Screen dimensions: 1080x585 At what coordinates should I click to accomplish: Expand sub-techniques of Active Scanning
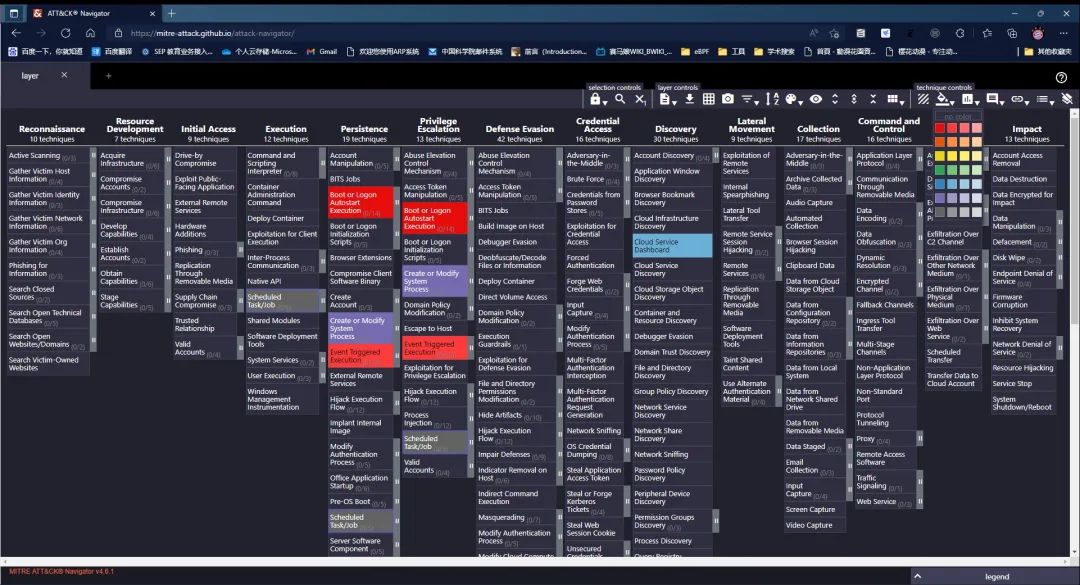coord(93,156)
